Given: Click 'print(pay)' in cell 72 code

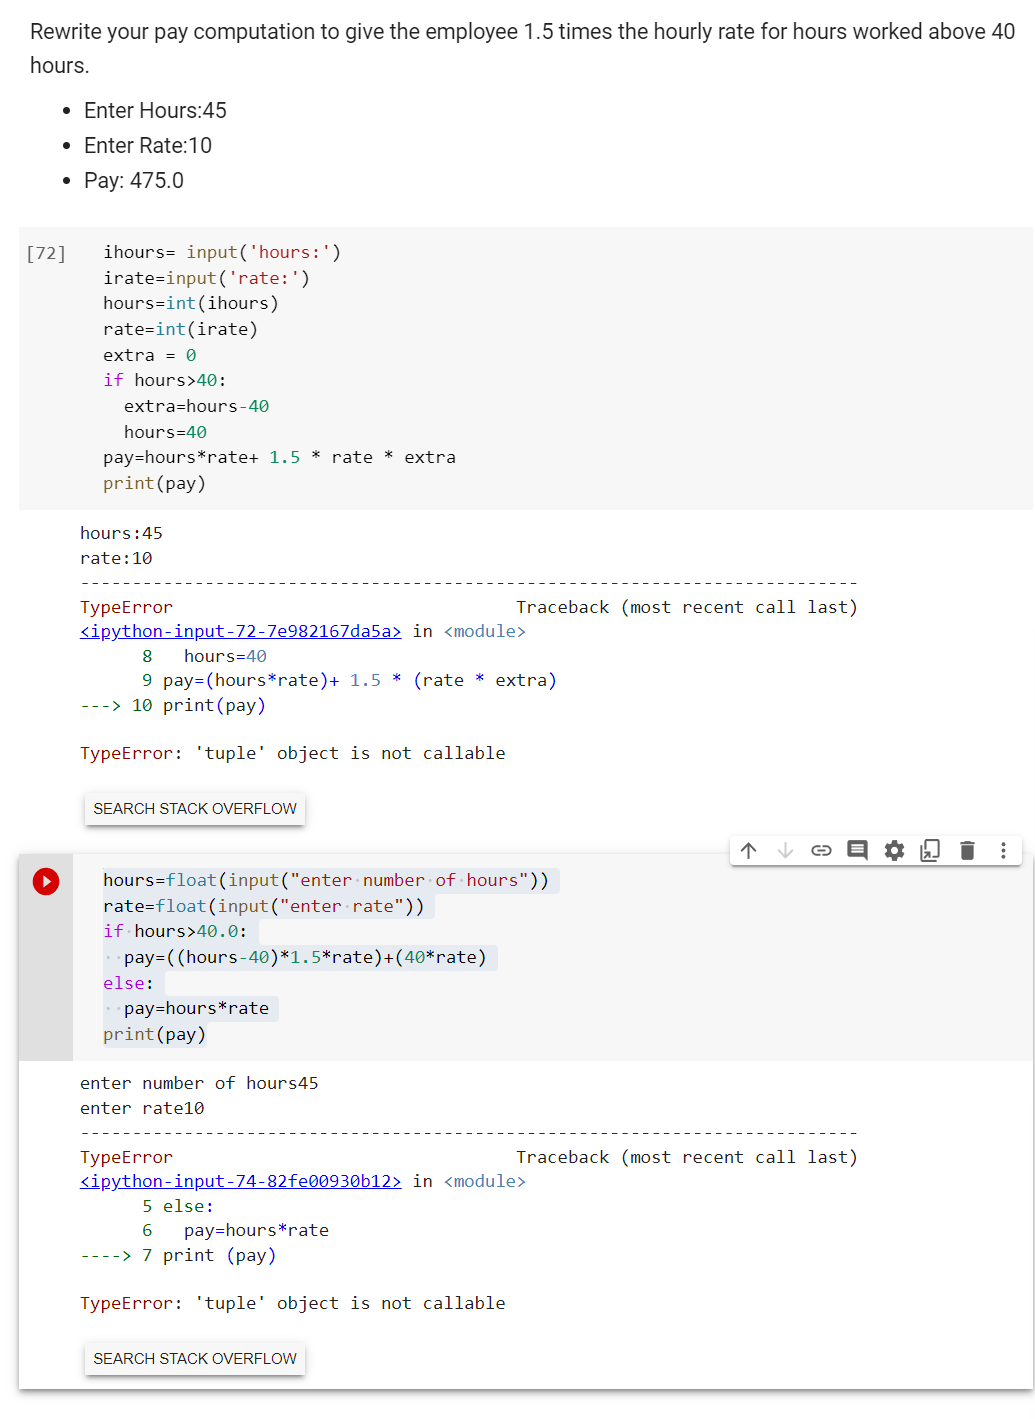Looking at the screenshot, I should (154, 483).
